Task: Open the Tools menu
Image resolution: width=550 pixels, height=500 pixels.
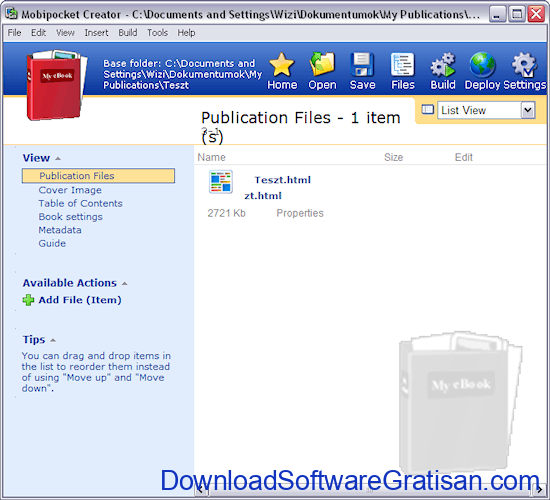Action: coord(157,33)
